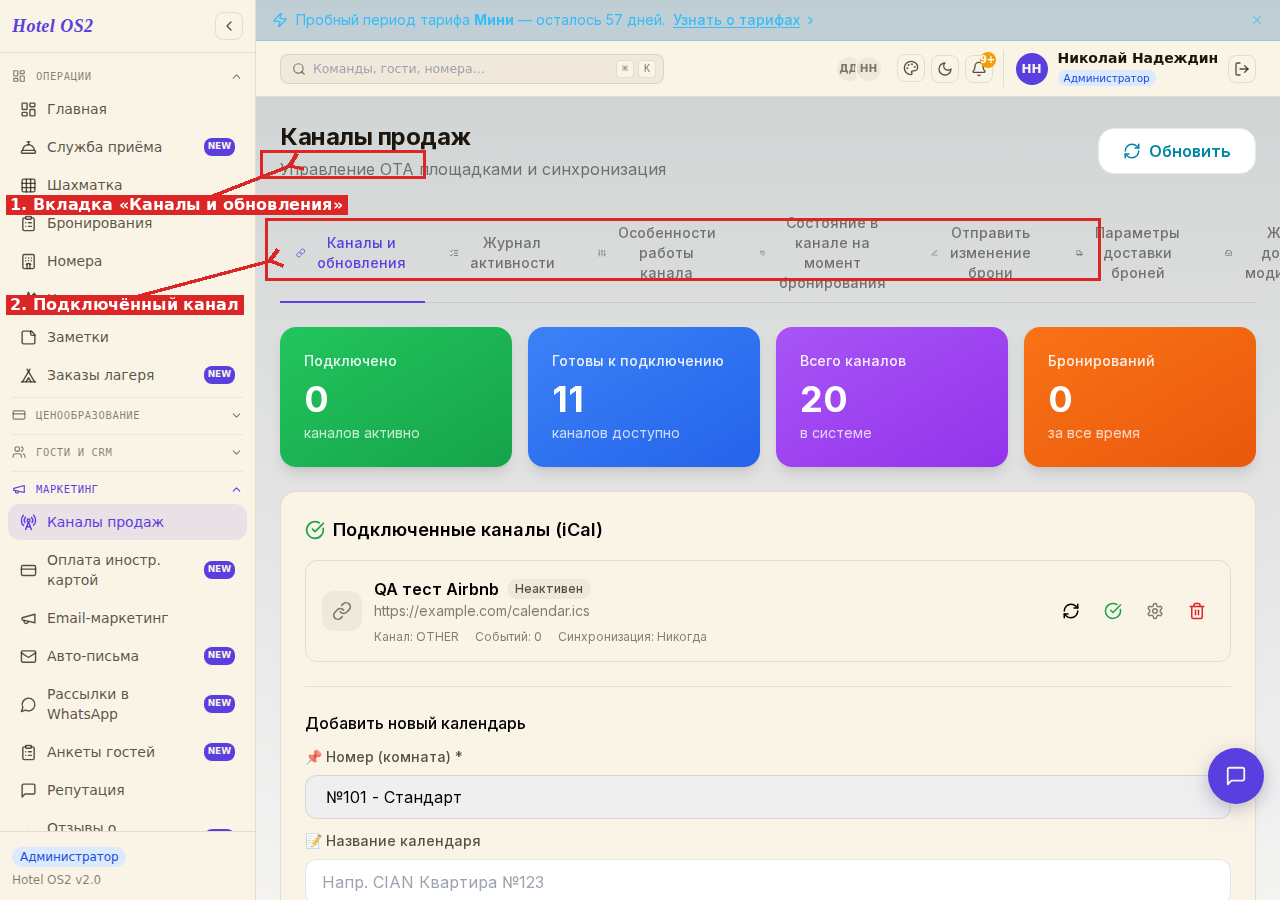1280x900 pixels.
Task: Open settings for QA тест Airbnb
Action: 1155,611
